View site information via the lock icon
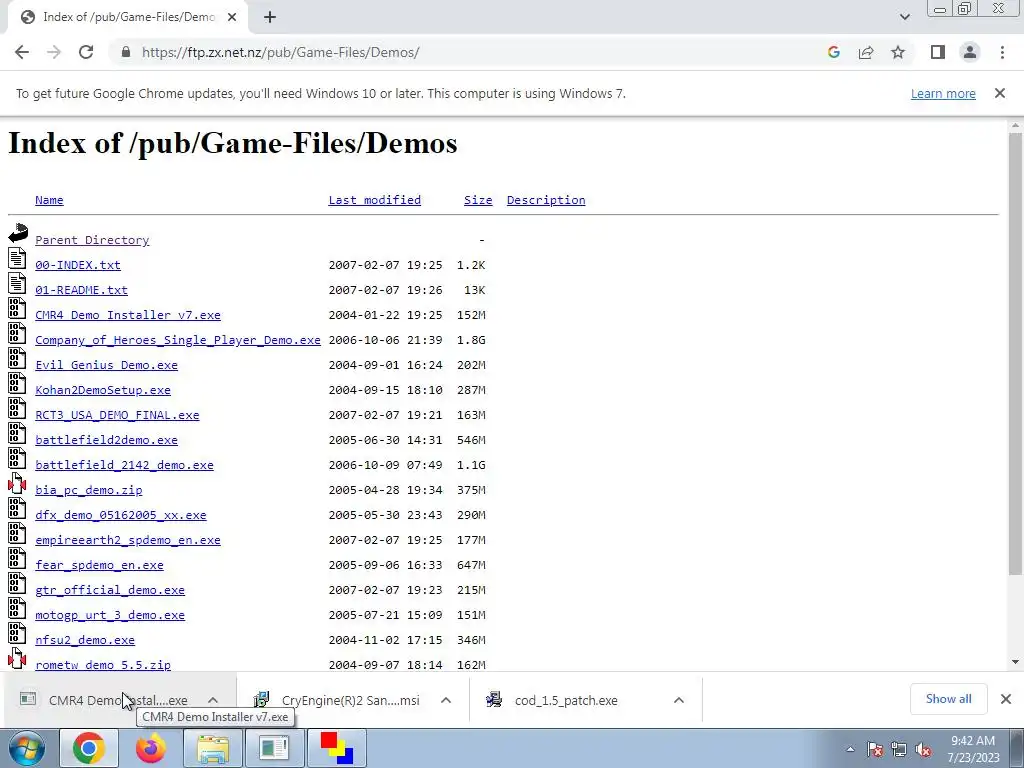 (126, 52)
